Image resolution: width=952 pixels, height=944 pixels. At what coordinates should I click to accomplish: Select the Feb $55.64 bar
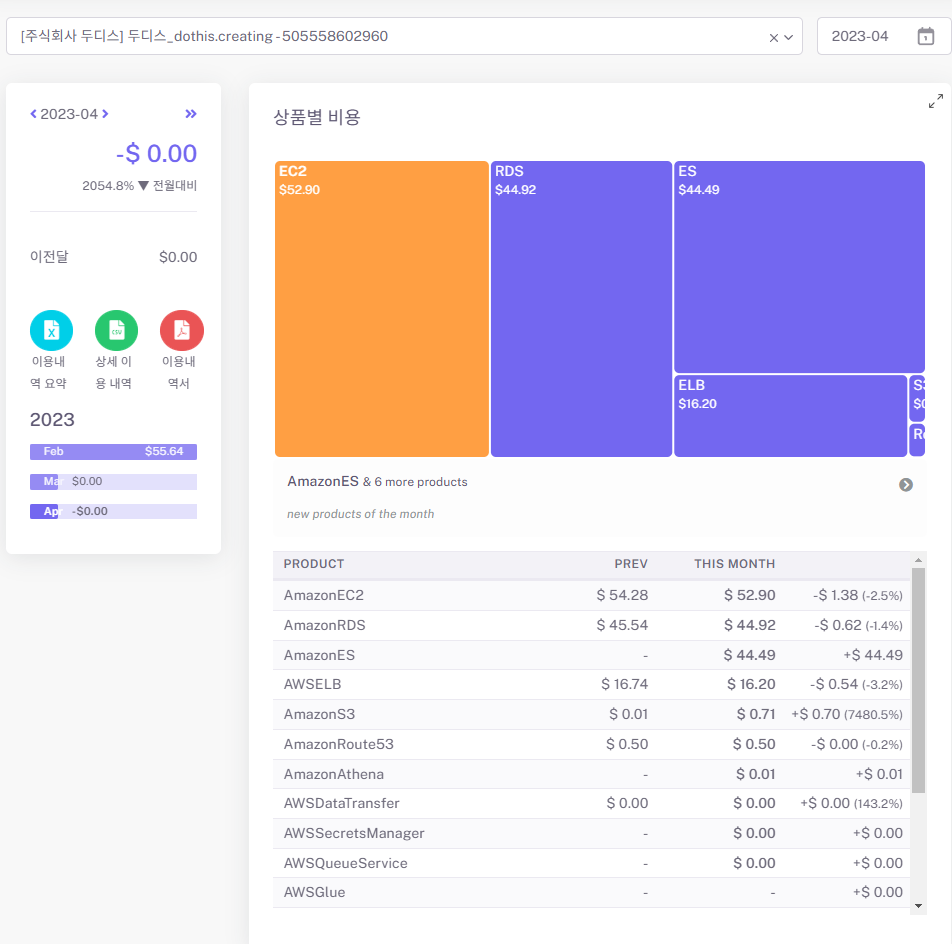coord(114,452)
